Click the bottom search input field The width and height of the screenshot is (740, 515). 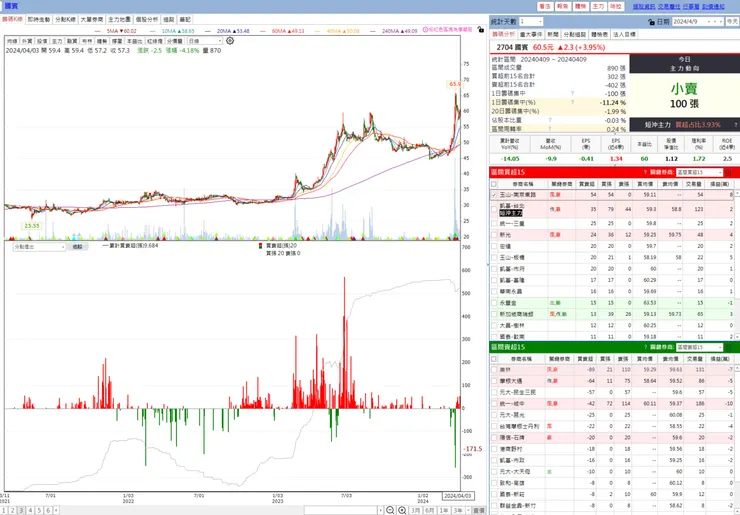340,510
